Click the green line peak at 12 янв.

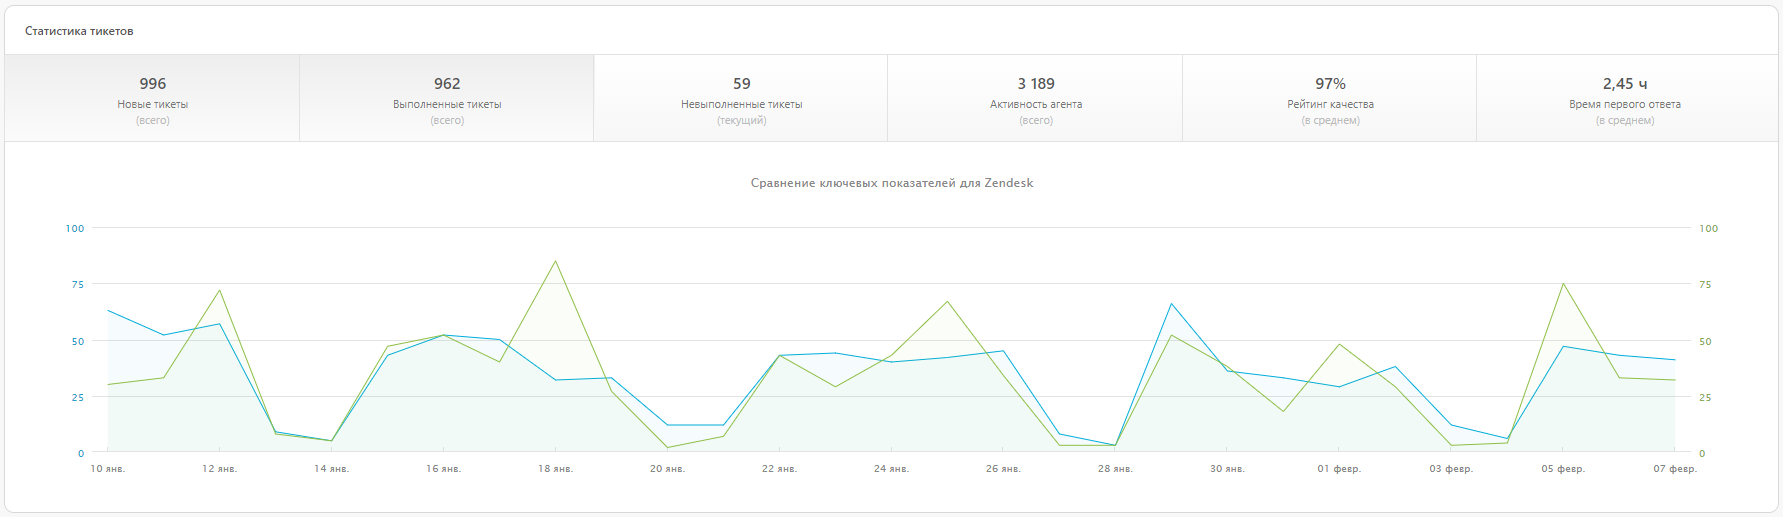tap(219, 291)
